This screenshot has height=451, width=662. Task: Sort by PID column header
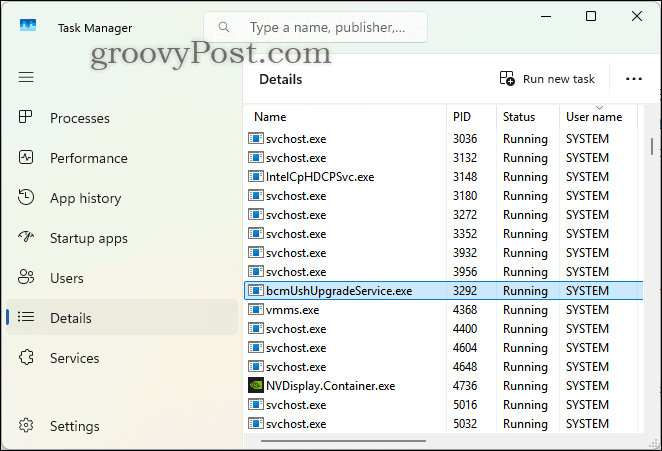pos(471,117)
